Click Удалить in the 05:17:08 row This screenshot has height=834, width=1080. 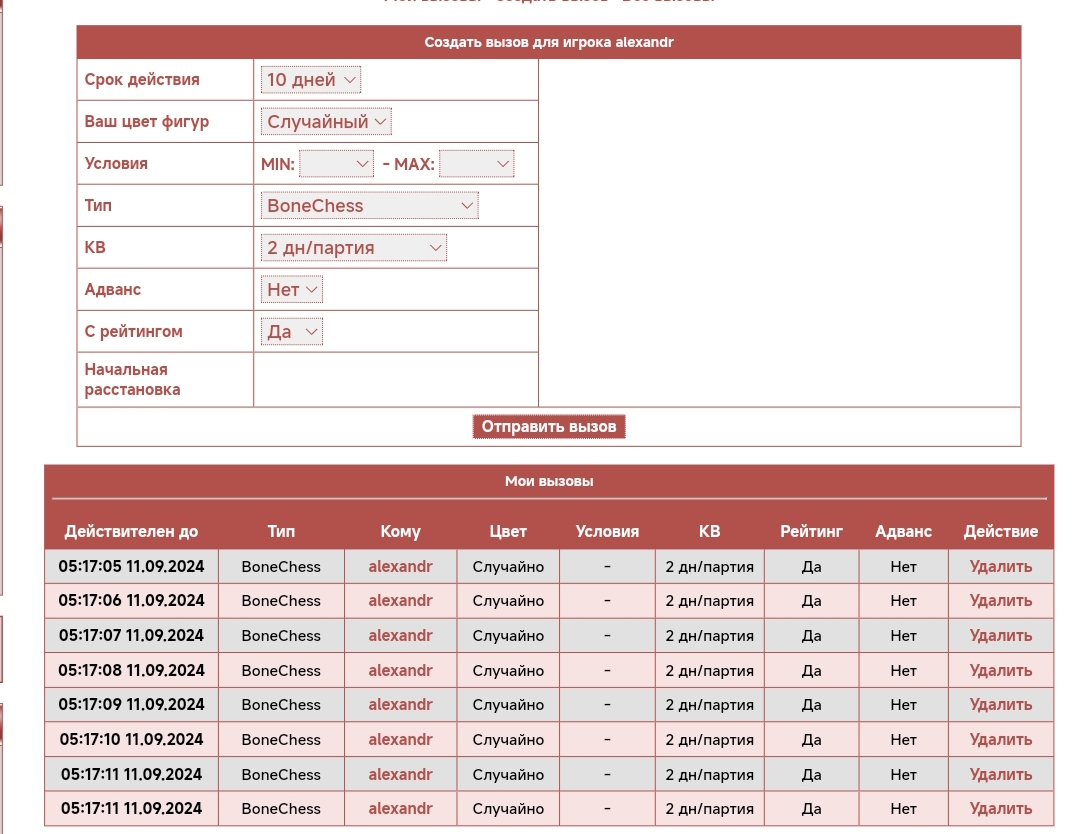point(1000,670)
